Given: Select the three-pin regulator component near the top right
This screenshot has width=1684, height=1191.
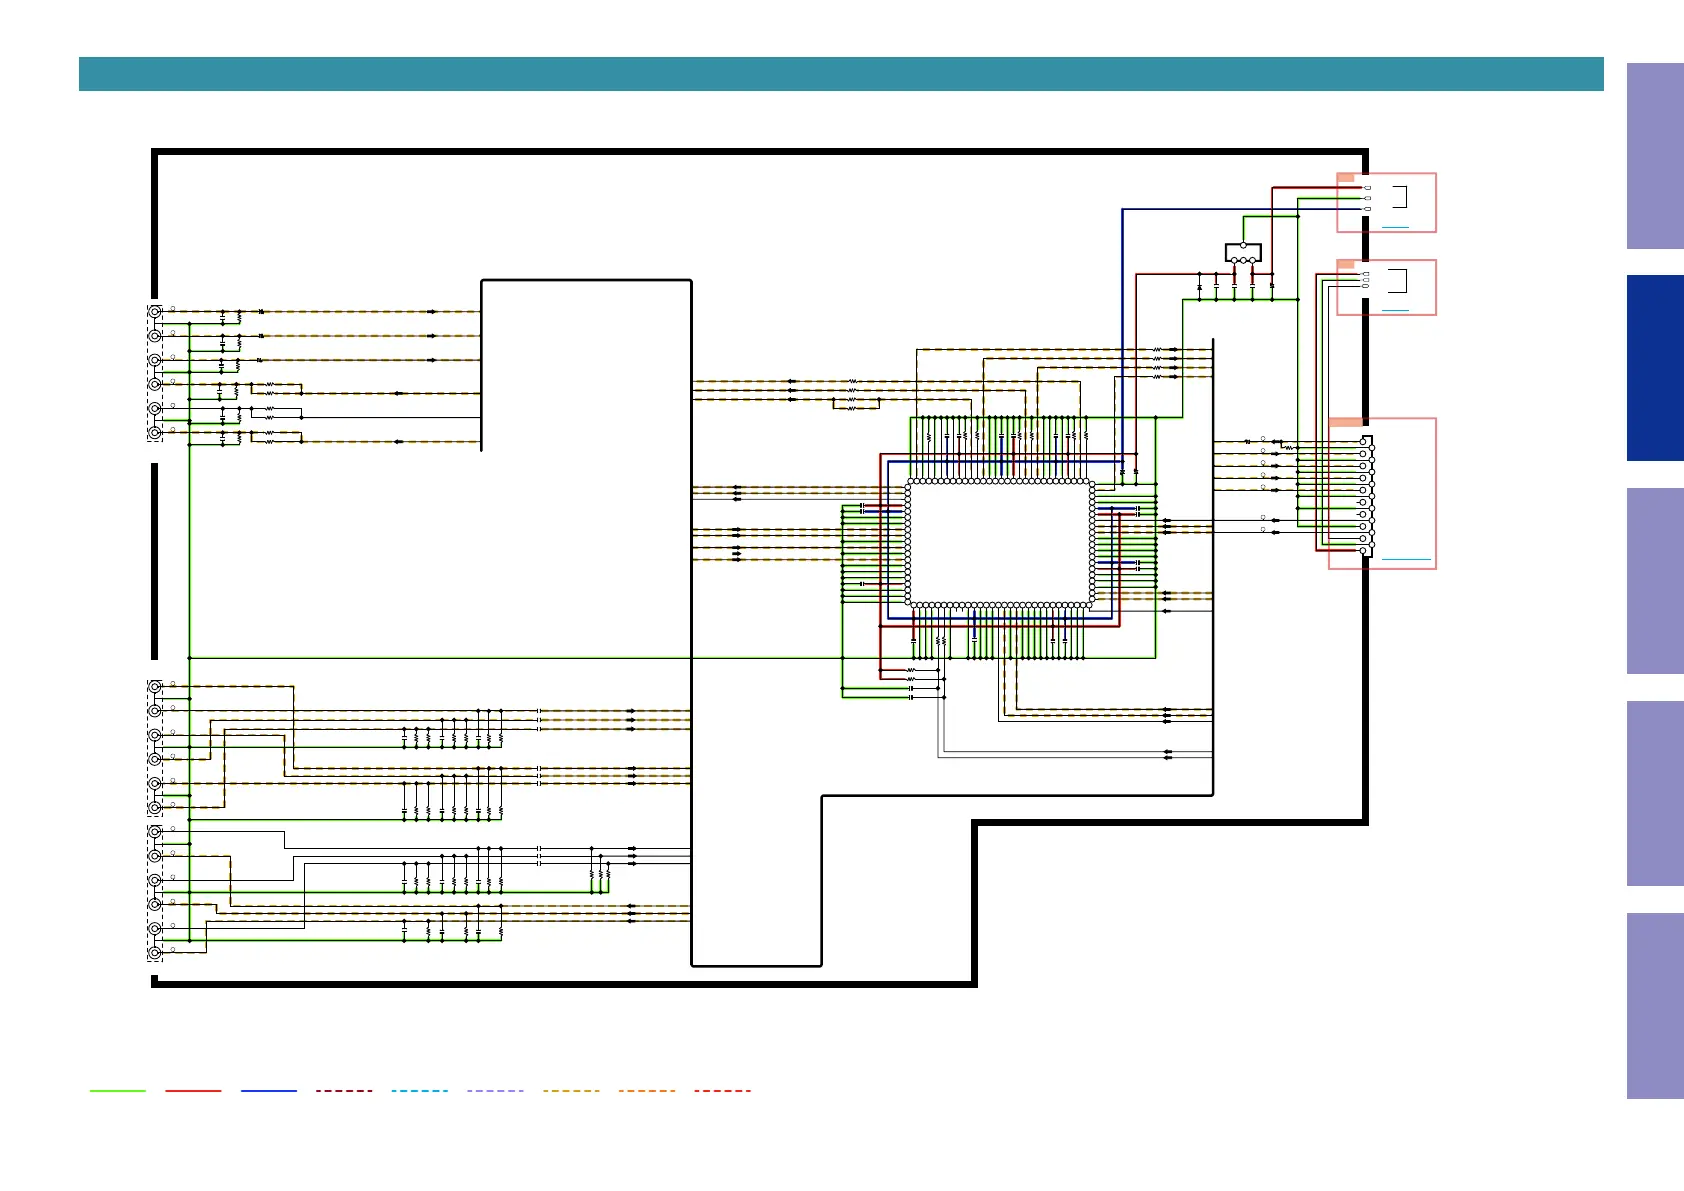Looking at the screenshot, I should click(1243, 253).
